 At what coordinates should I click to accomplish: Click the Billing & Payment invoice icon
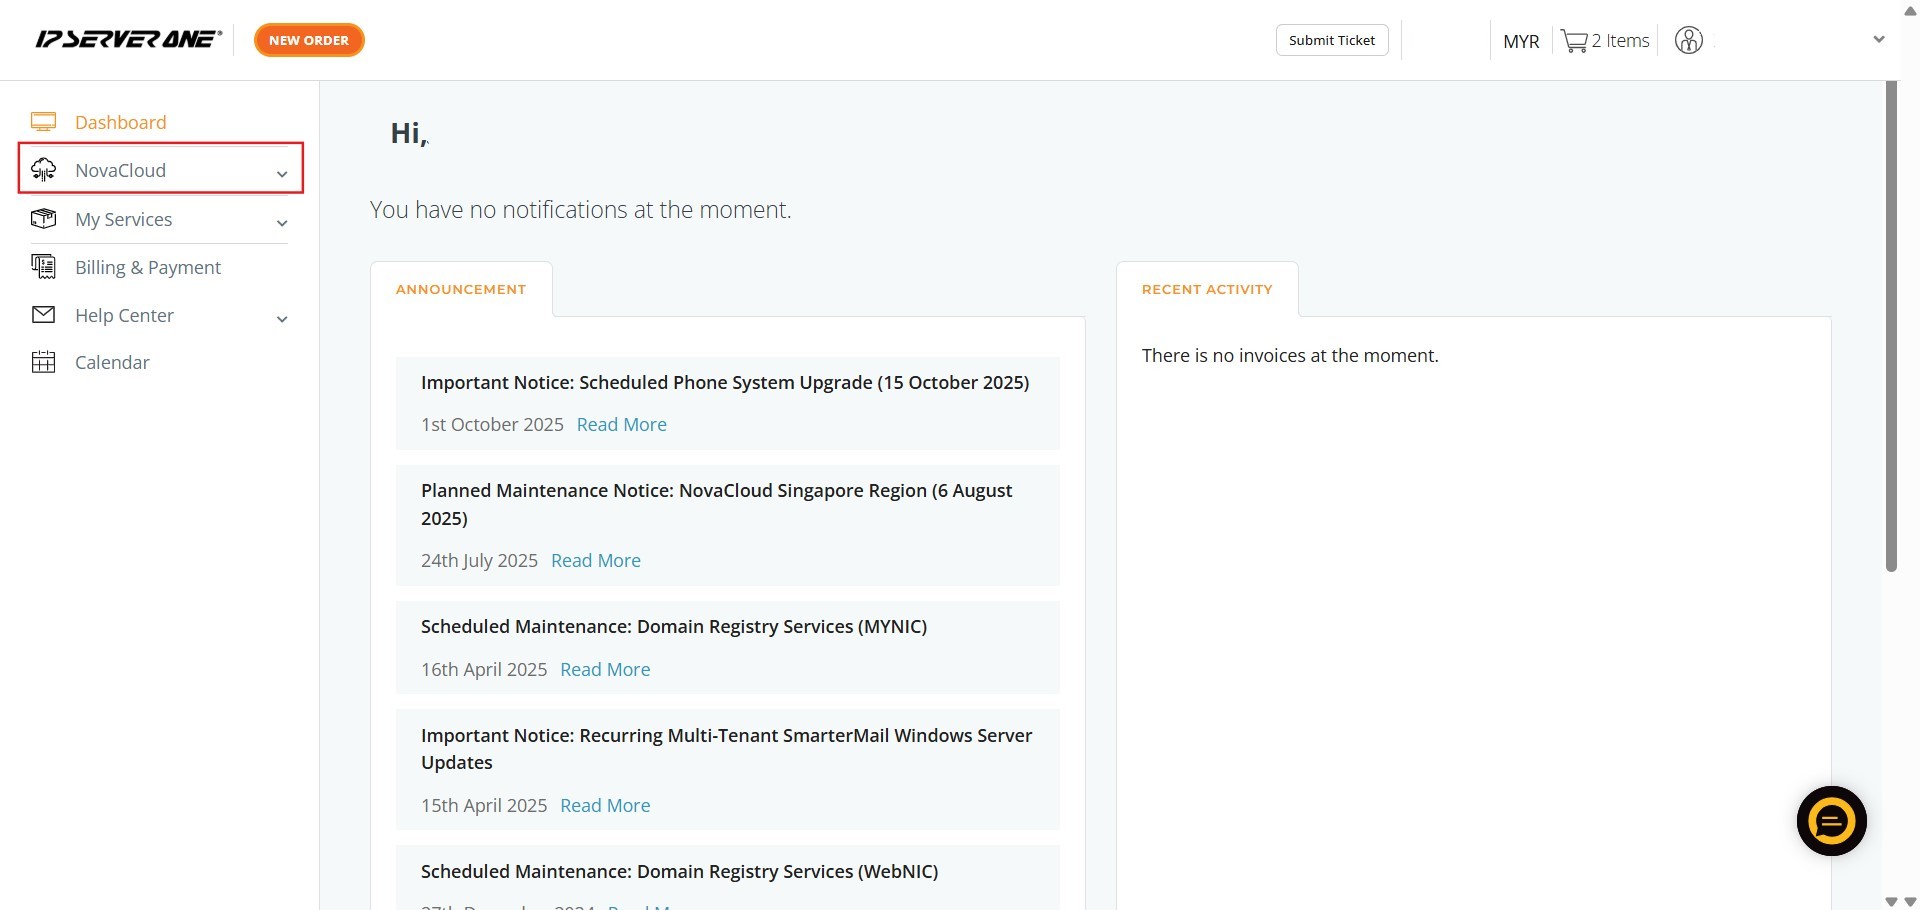43,267
